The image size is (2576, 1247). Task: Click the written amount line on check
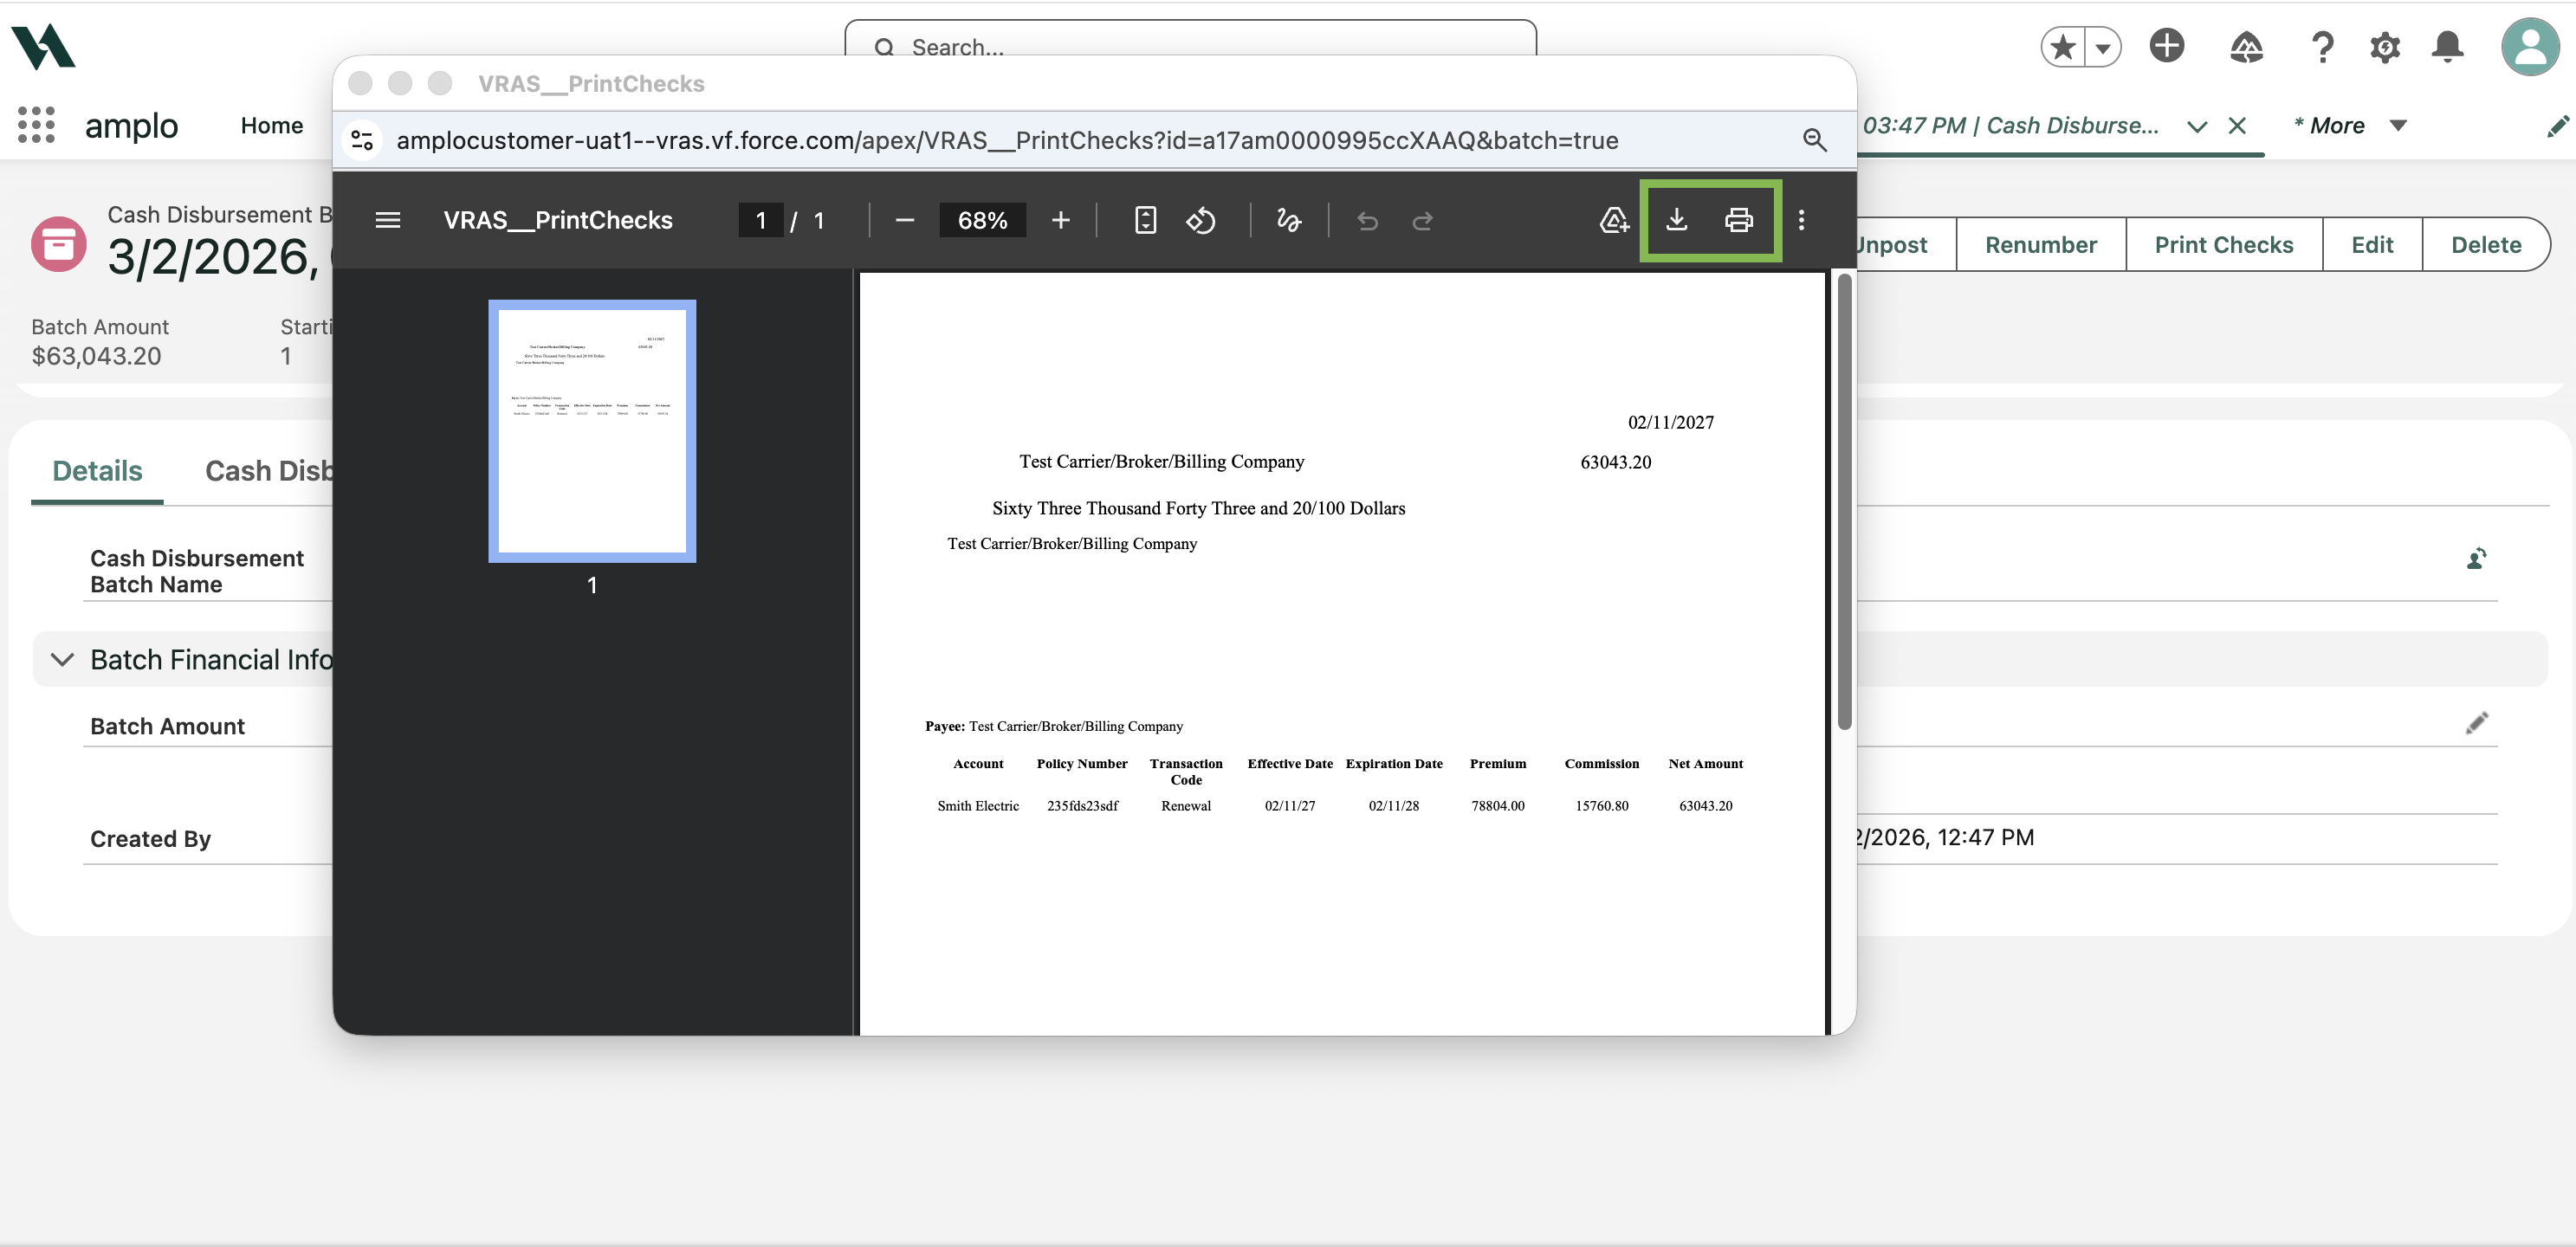[1198, 508]
